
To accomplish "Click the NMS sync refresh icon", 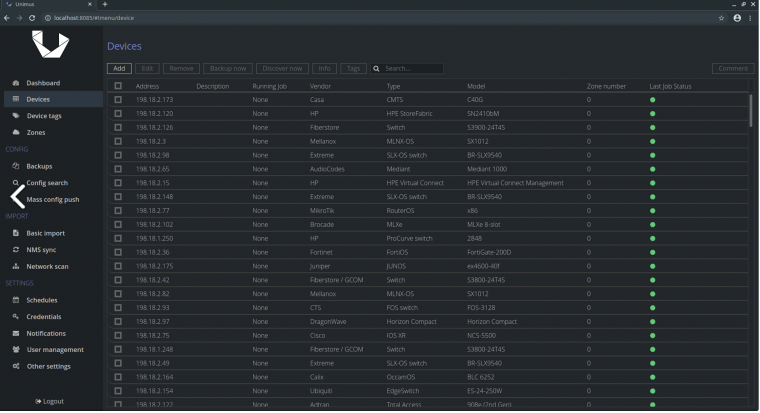I will tap(16, 250).
